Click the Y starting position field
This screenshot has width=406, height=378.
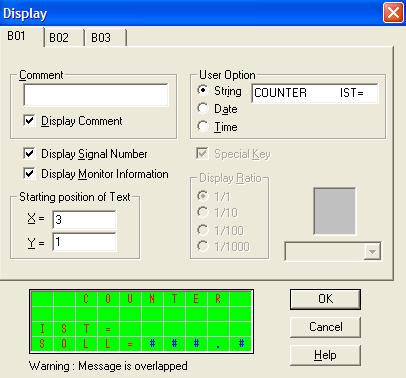click(x=84, y=242)
